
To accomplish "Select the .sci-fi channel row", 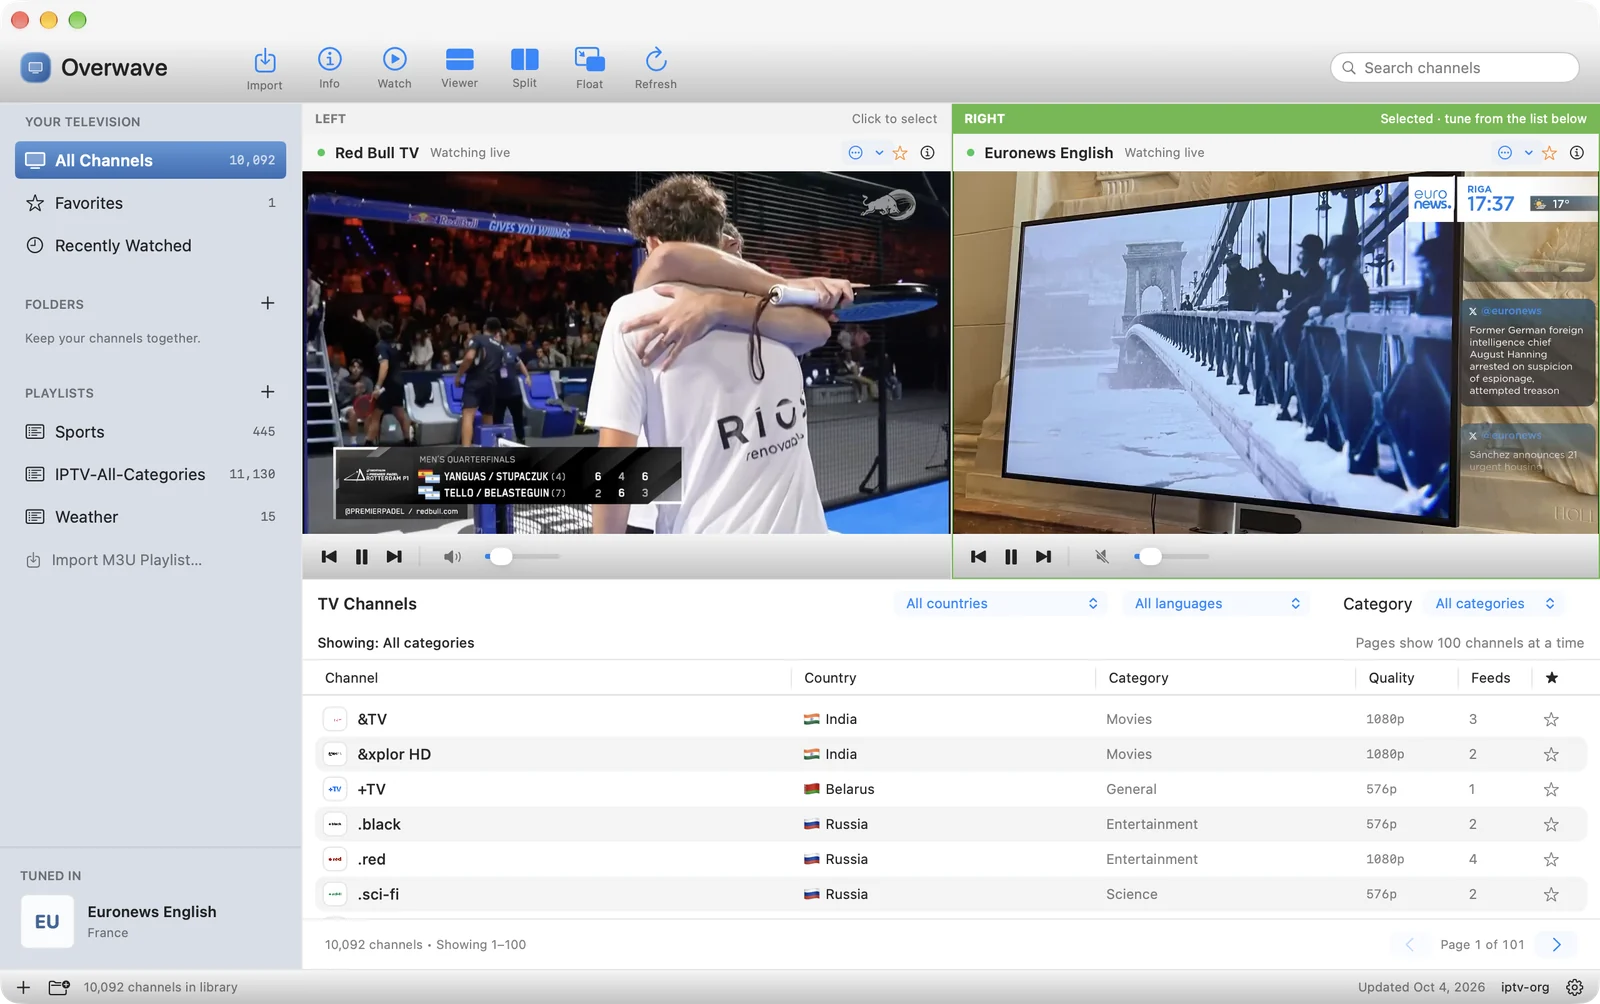I will tap(951, 894).
